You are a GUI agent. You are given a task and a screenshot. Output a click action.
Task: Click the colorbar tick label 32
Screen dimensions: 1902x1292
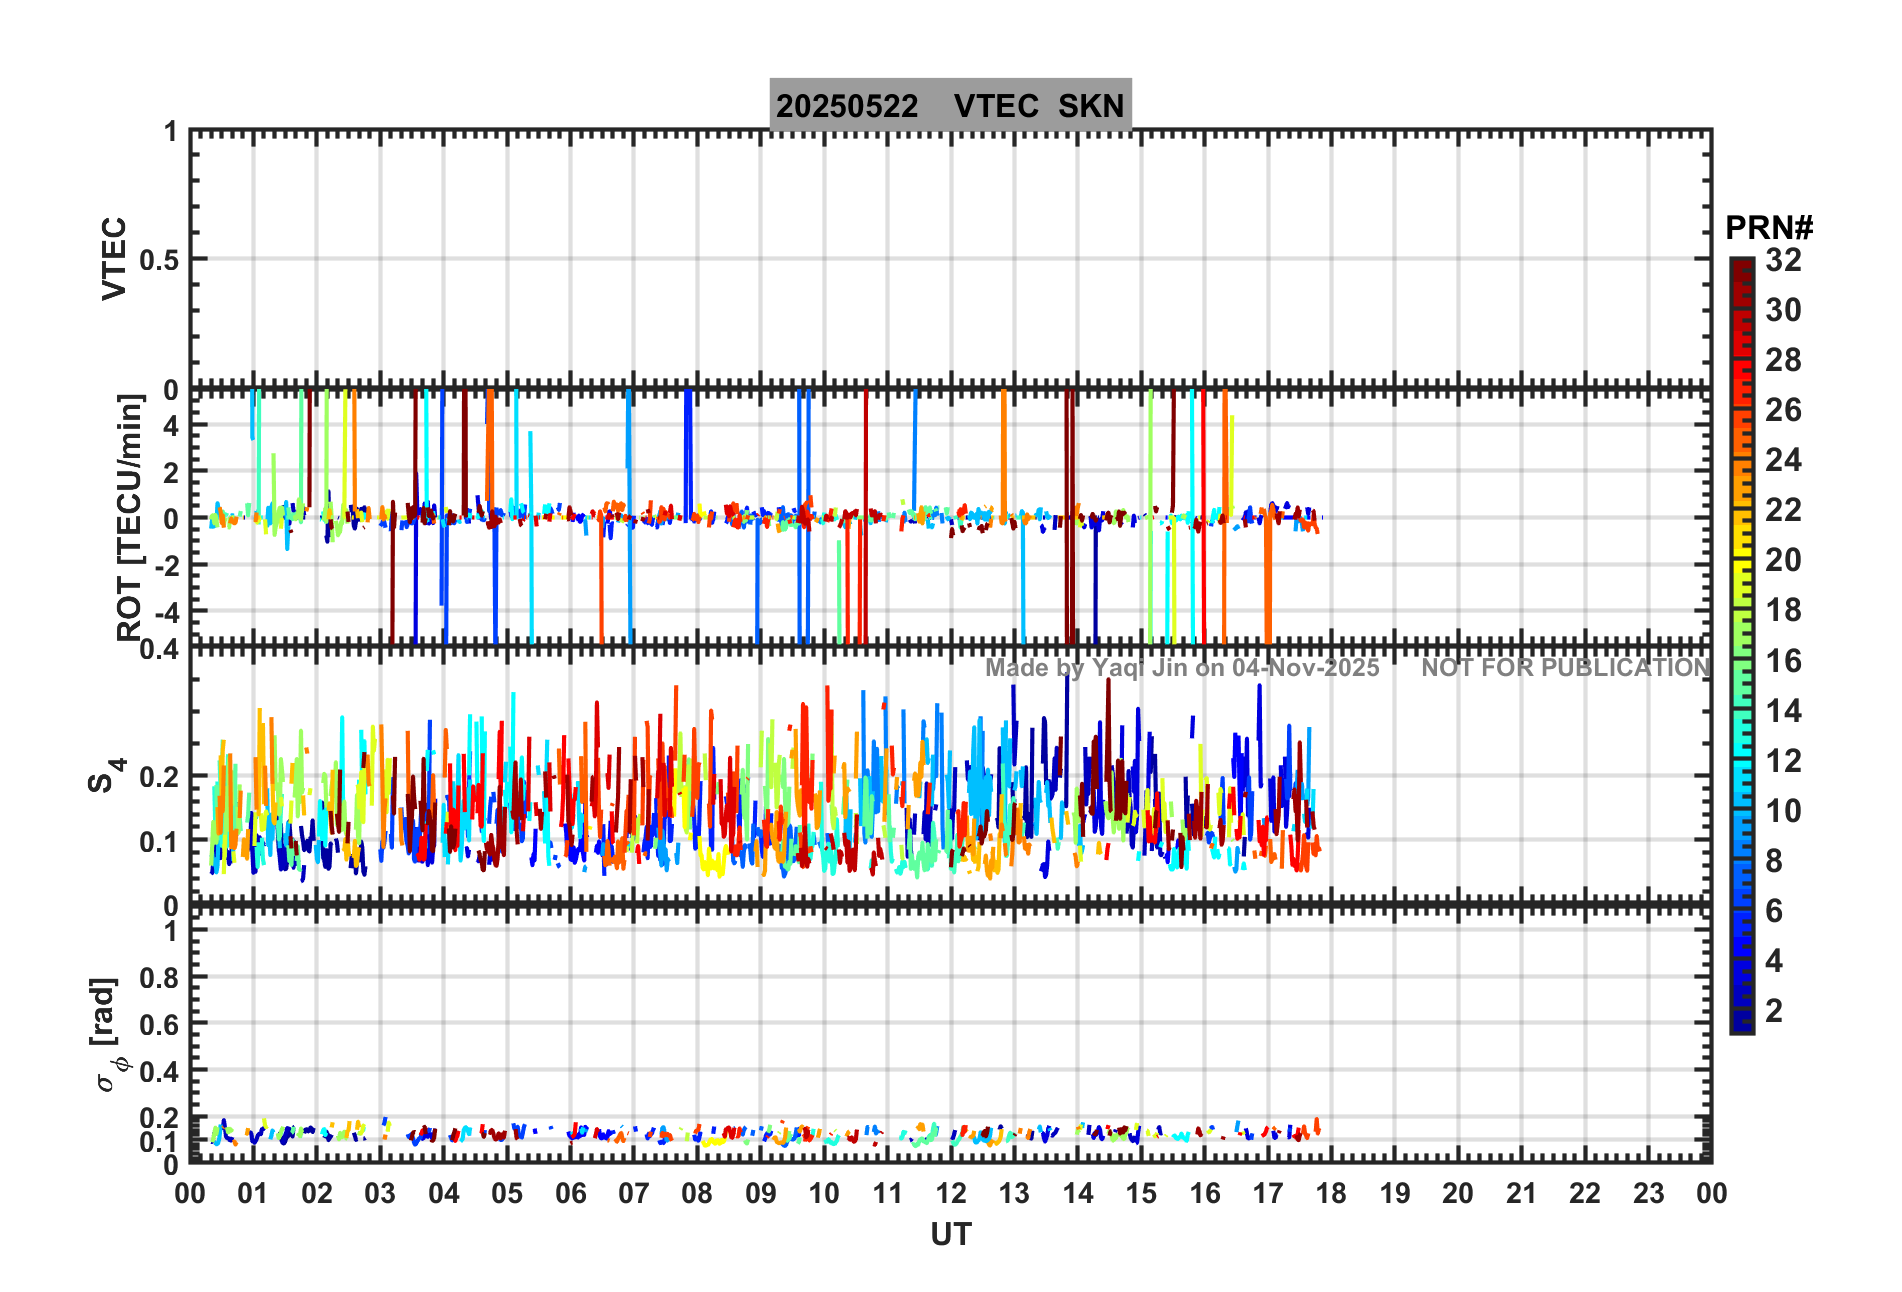point(1783,260)
